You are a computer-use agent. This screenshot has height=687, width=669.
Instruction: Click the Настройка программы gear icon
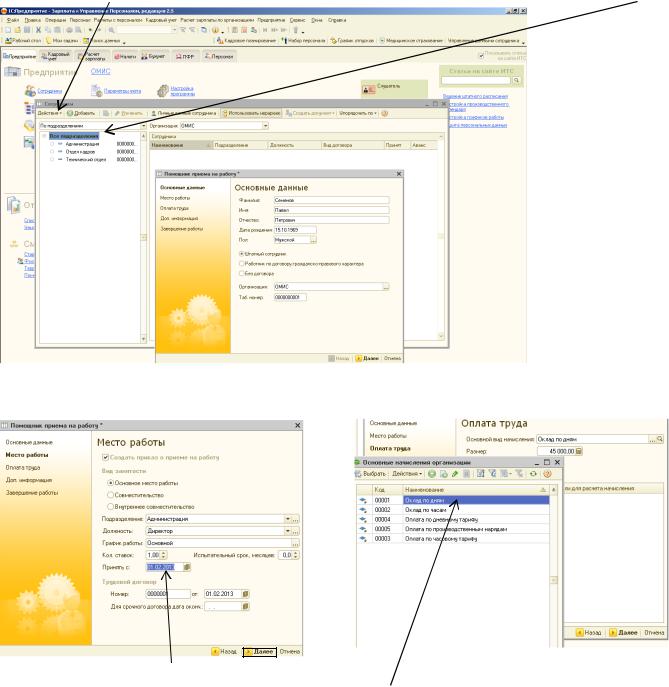pos(163,91)
